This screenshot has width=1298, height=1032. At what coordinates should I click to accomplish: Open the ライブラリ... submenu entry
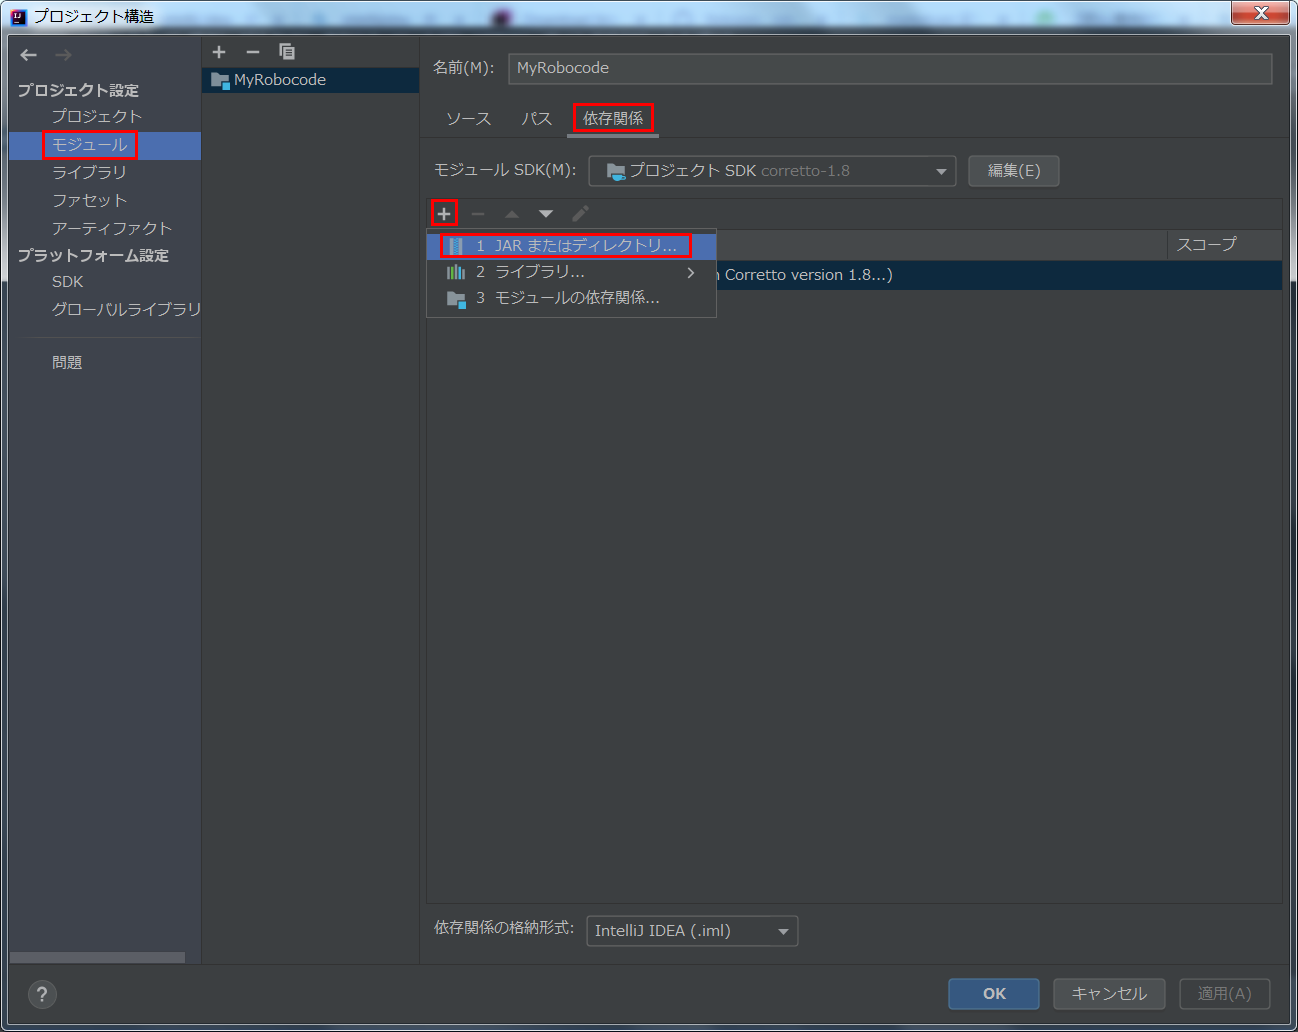point(571,272)
